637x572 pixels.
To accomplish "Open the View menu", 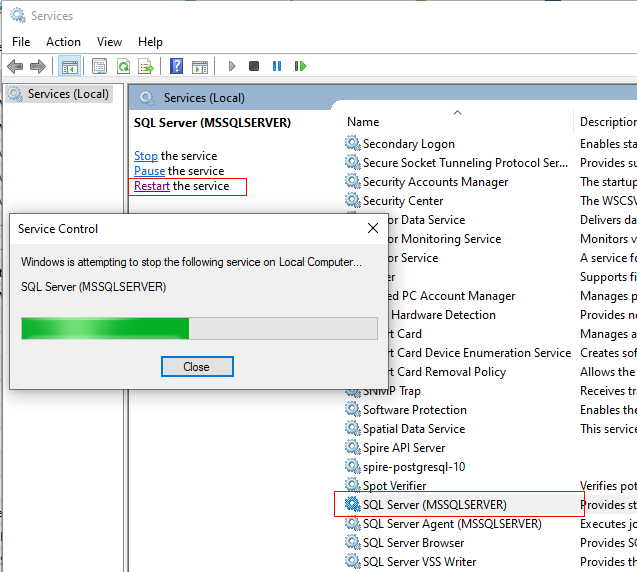I will tap(109, 42).
